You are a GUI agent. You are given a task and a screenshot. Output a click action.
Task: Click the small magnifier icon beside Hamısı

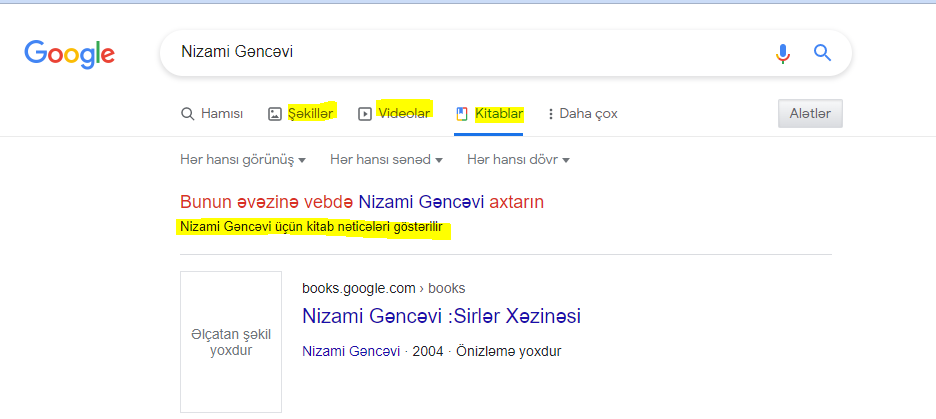(187, 114)
